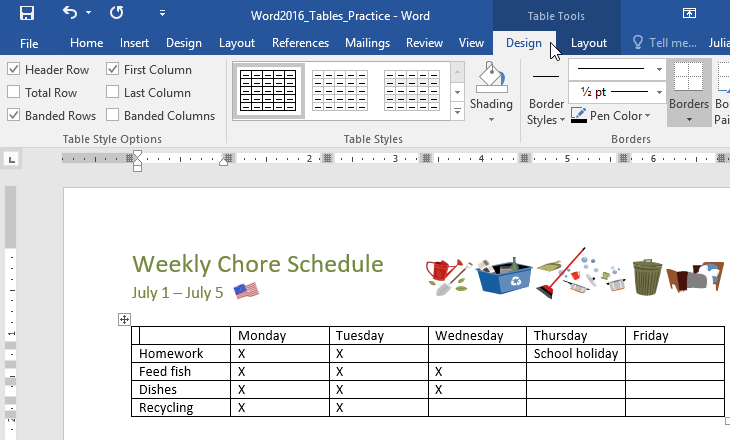Enable the Total Row checkbox
Viewport: 730px width, 440px height.
pos(13,93)
